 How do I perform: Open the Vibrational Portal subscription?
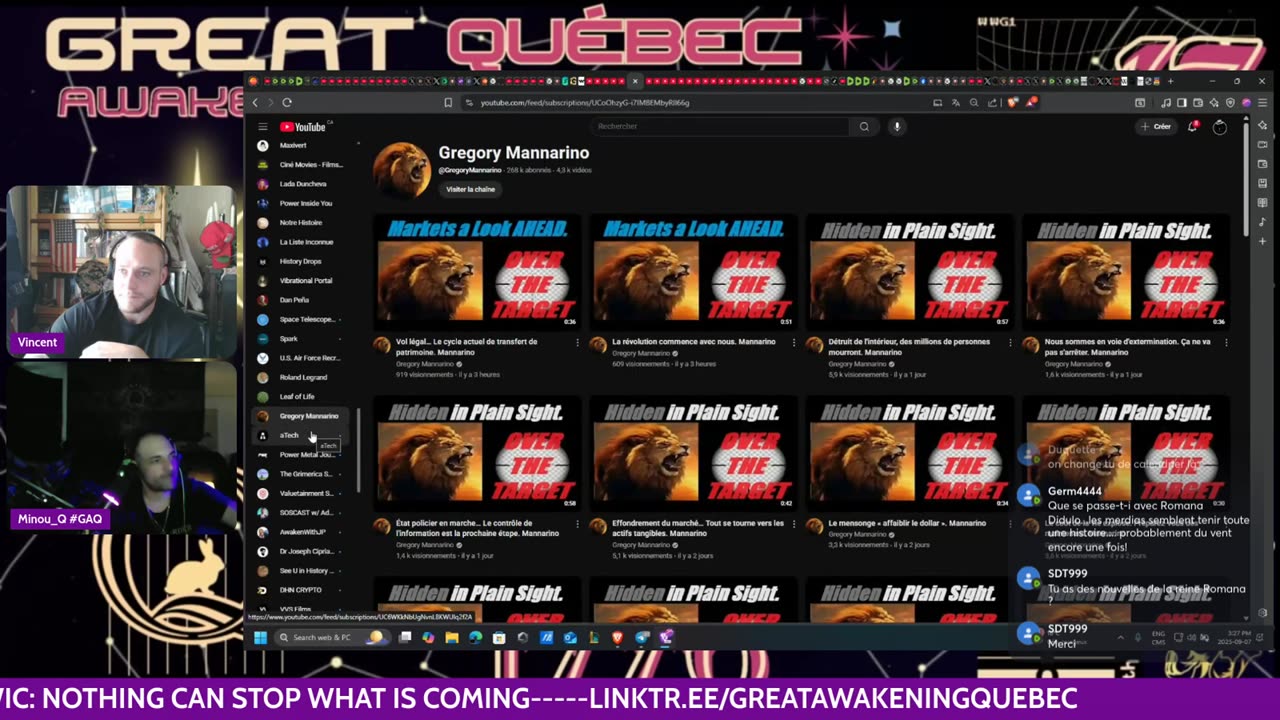coord(300,280)
